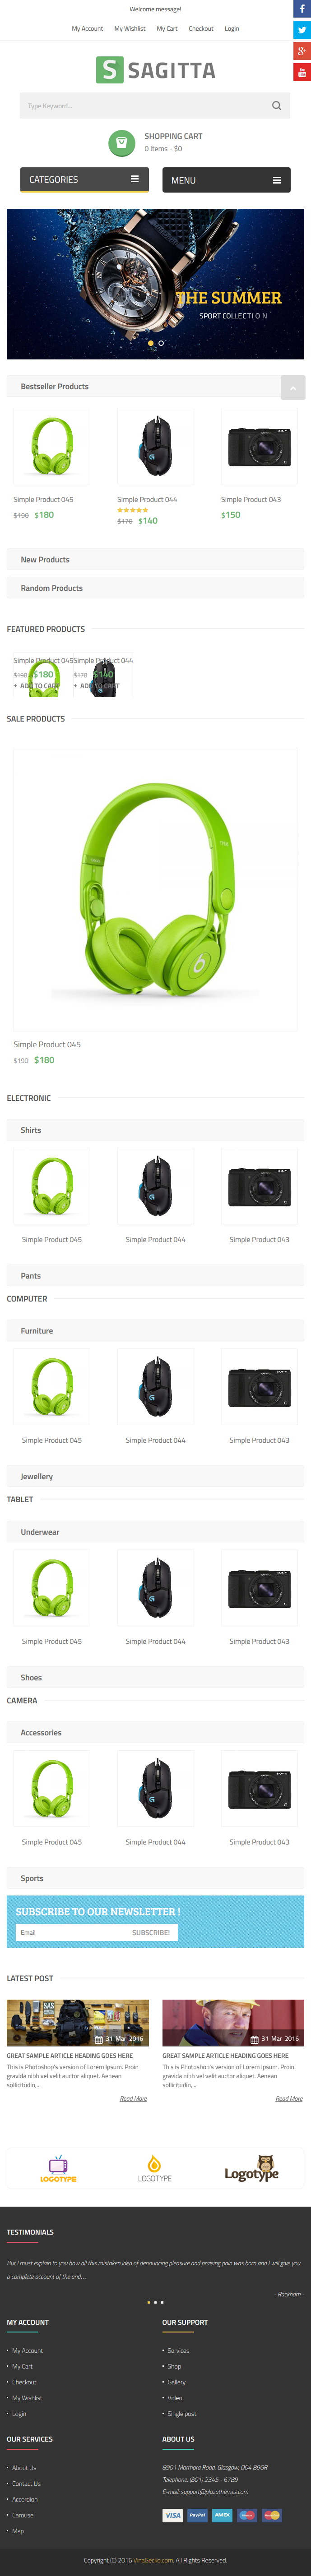The image size is (311, 2576).
Task: Open the large green headphones sale image
Action: (x=155, y=889)
